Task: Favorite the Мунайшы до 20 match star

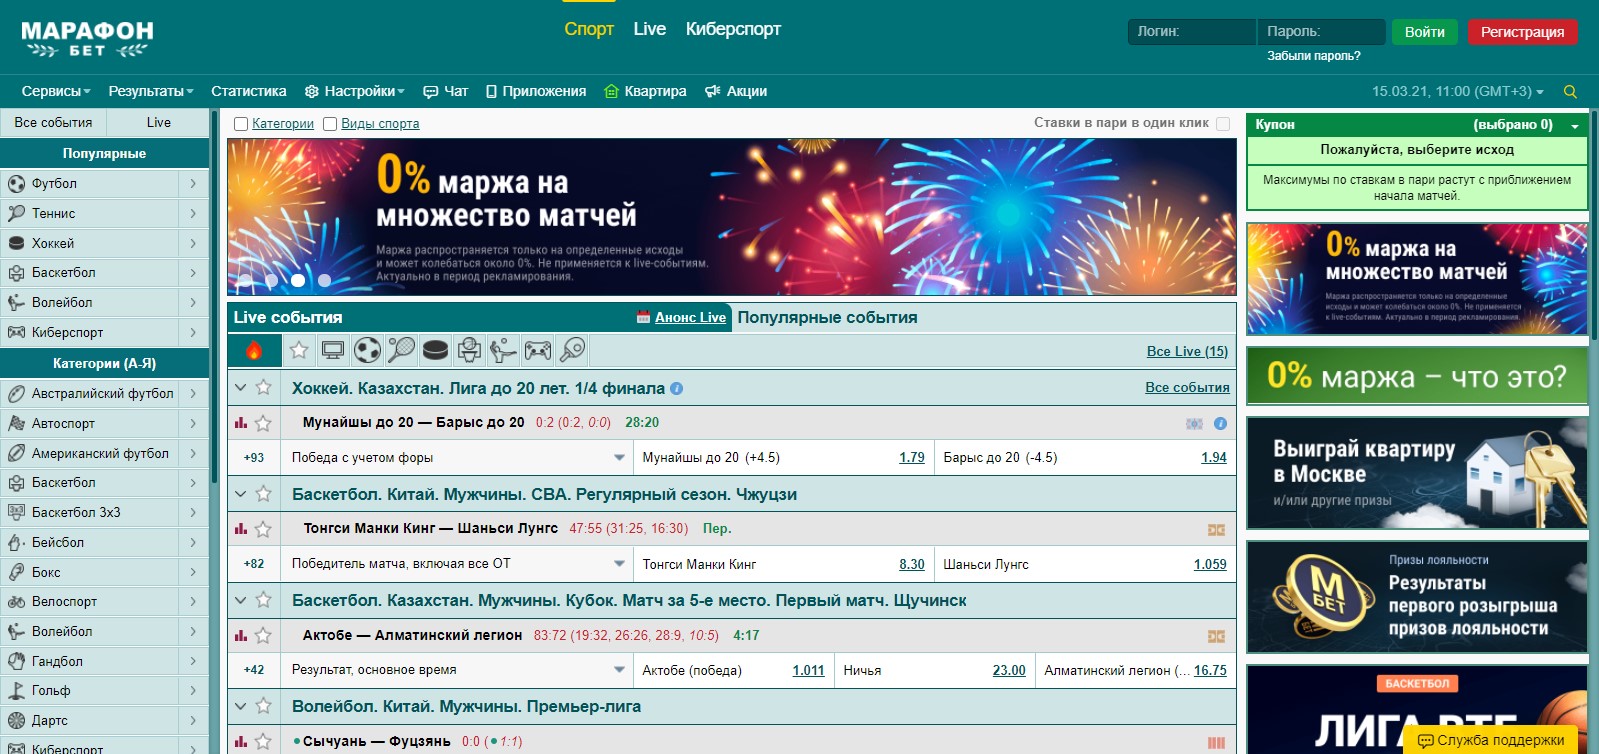Action: point(263,423)
